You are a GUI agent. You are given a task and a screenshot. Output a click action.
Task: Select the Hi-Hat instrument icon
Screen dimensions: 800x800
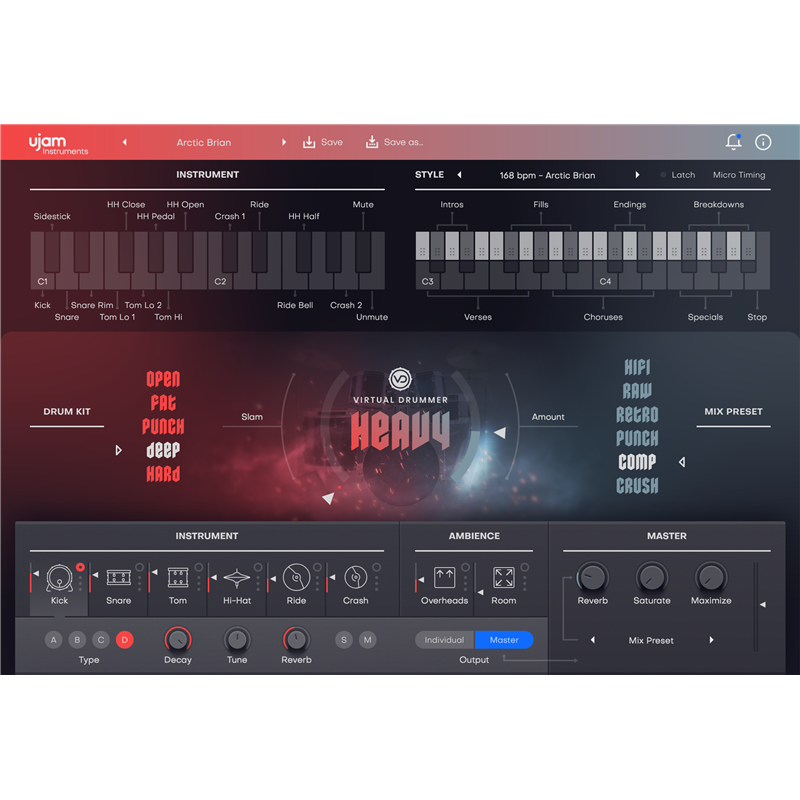[237, 578]
